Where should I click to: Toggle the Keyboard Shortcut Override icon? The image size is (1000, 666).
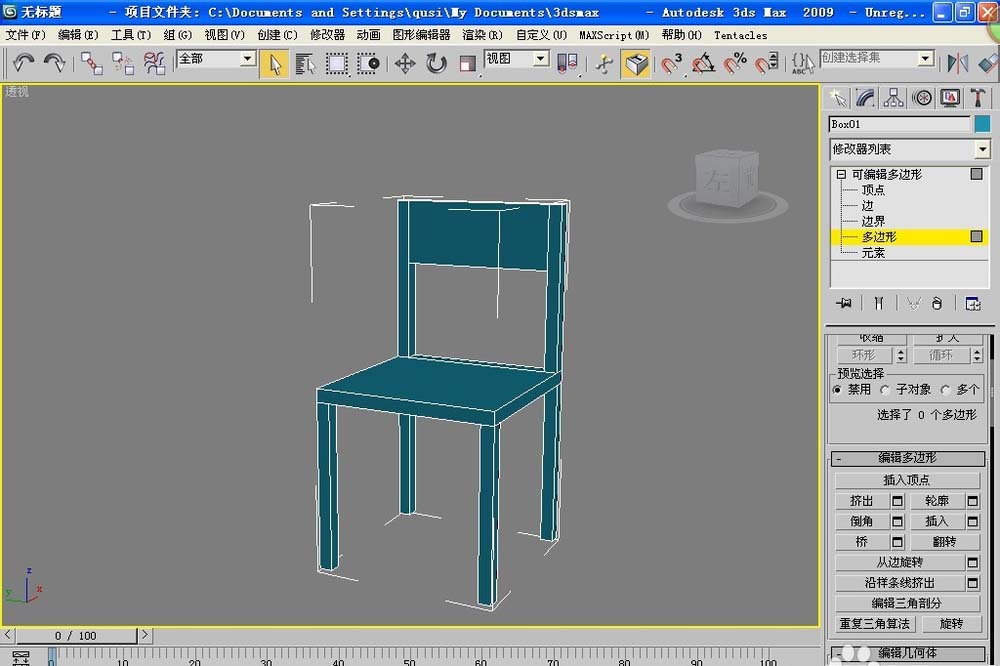[x=636, y=64]
